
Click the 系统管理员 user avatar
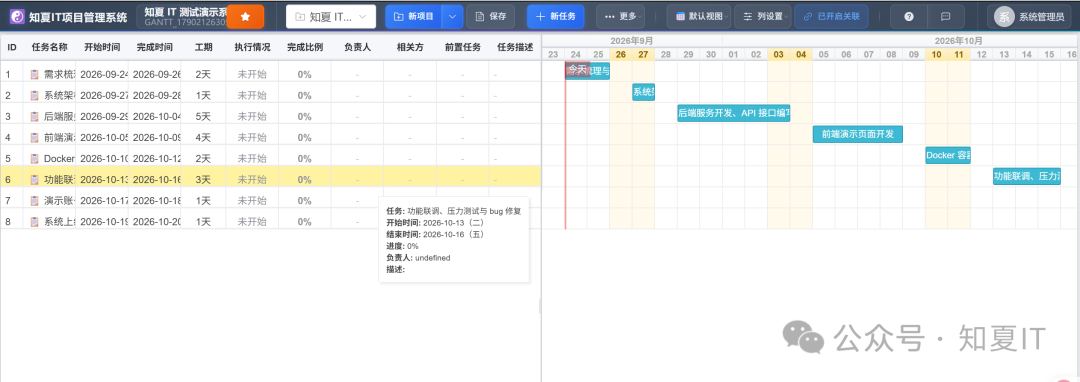pyautogui.click(x=1004, y=17)
